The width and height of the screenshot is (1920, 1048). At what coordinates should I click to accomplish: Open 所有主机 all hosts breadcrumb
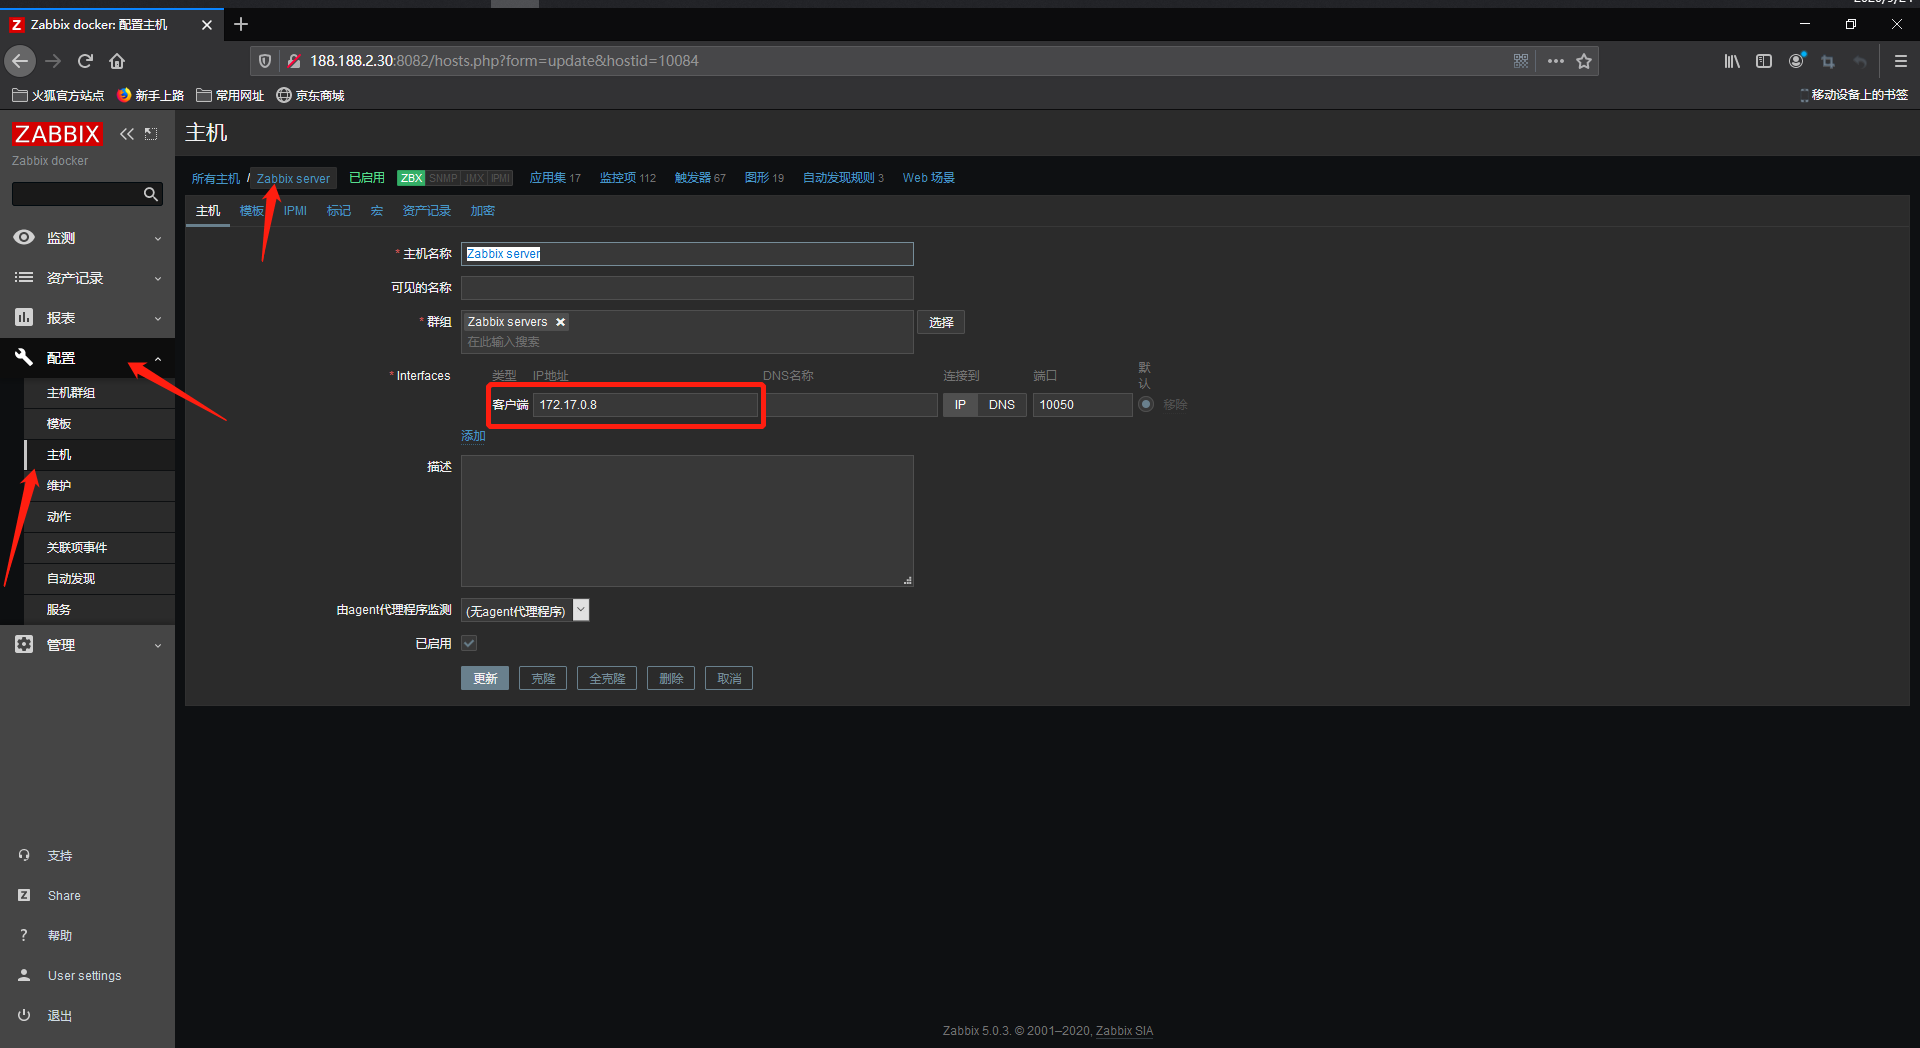(216, 178)
